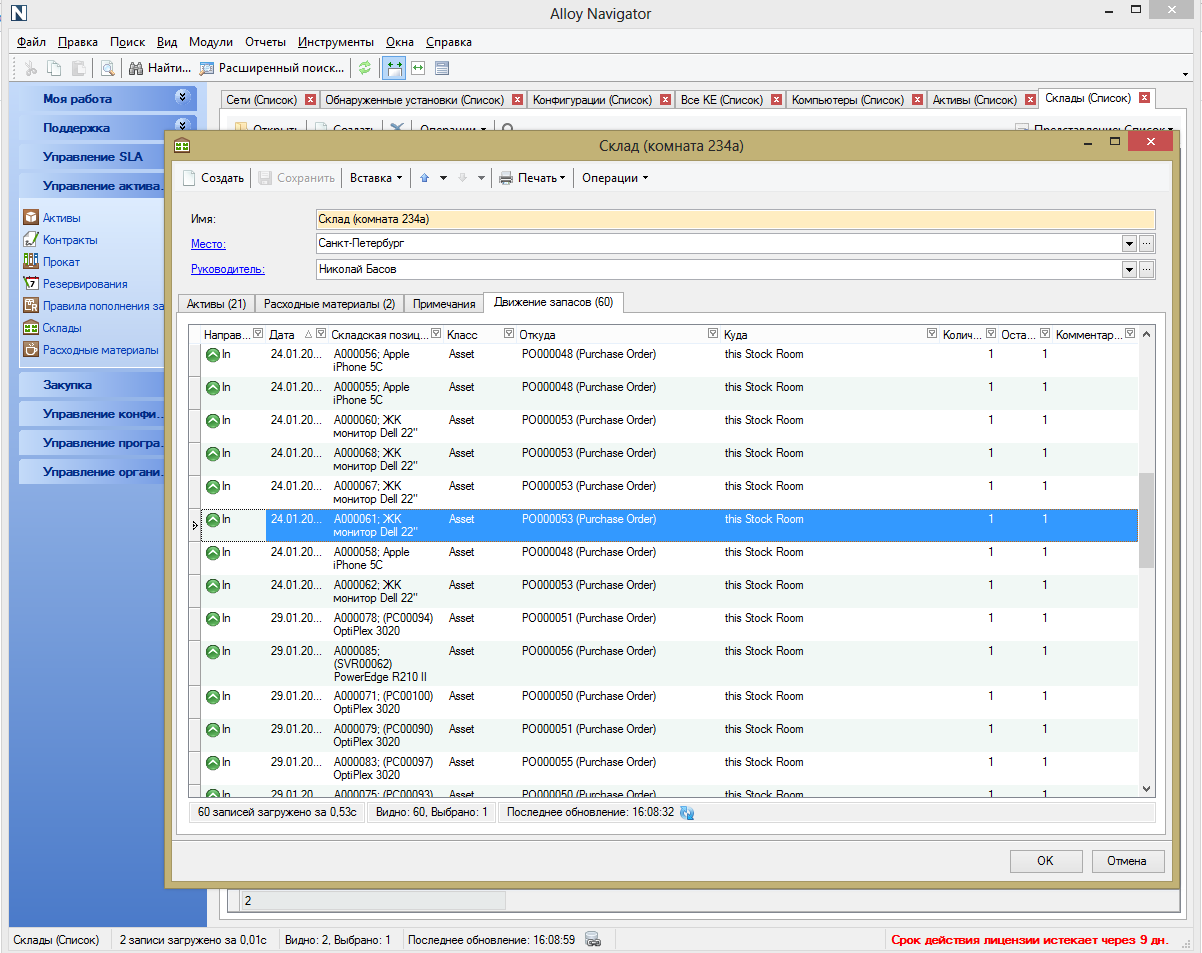The height and width of the screenshot is (953, 1202).
Task: Click the Дата column header sort arrow
Action: pos(308,334)
